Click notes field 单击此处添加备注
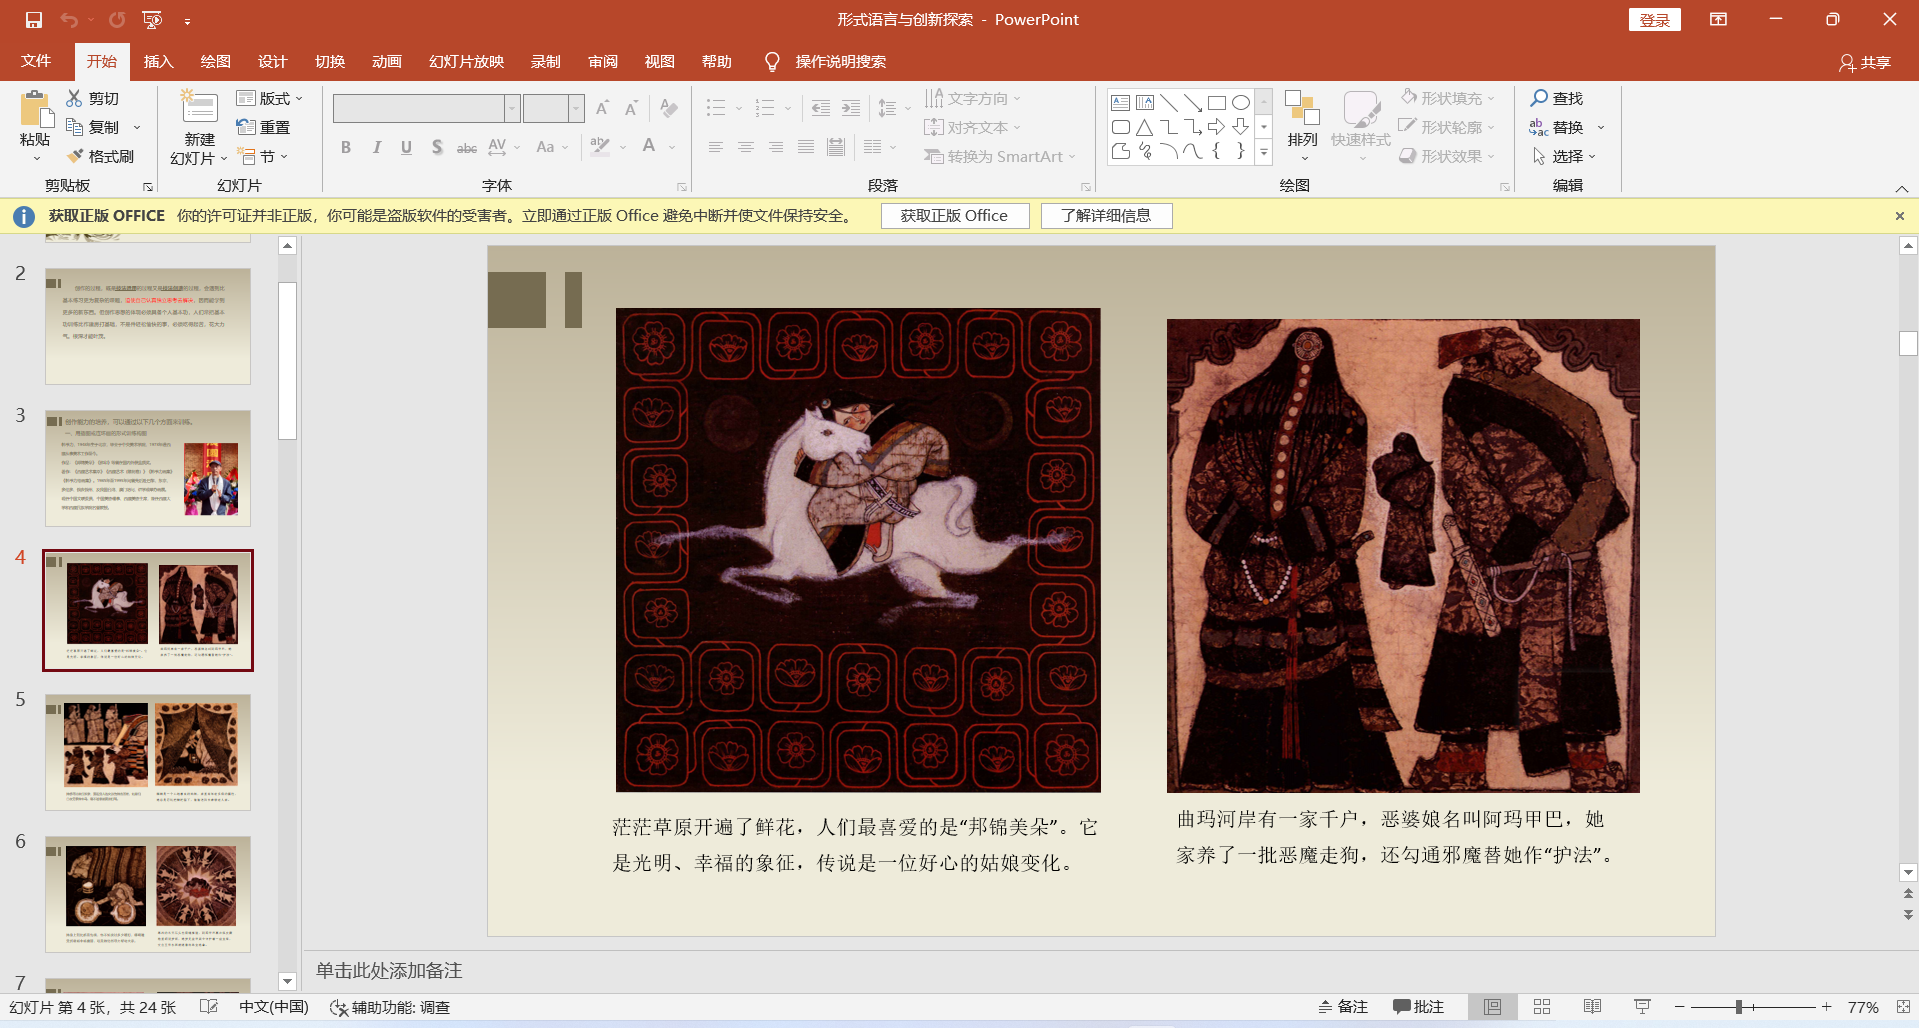This screenshot has height=1028, width=1919. (x=389, y=970)
